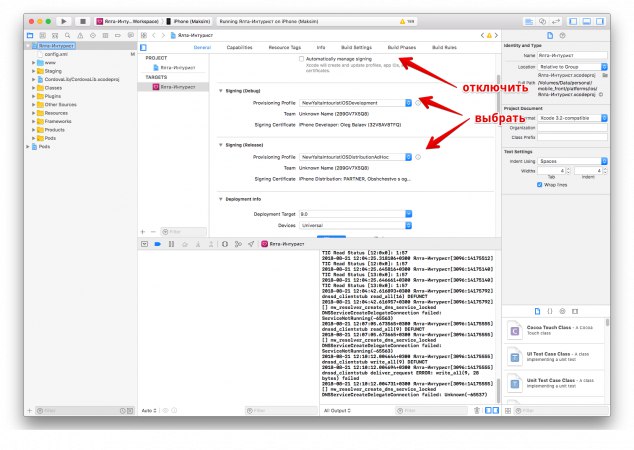Open the Release Provisioning Profile dropdown

(x=355, y=157)
